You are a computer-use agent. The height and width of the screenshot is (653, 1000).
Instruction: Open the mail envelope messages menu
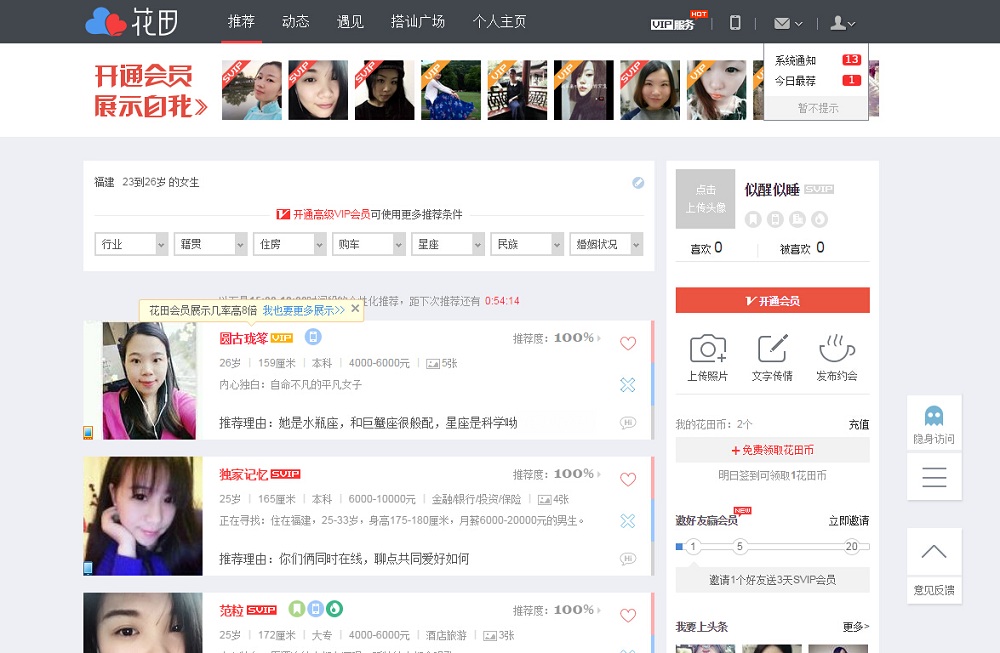point(788,24)
